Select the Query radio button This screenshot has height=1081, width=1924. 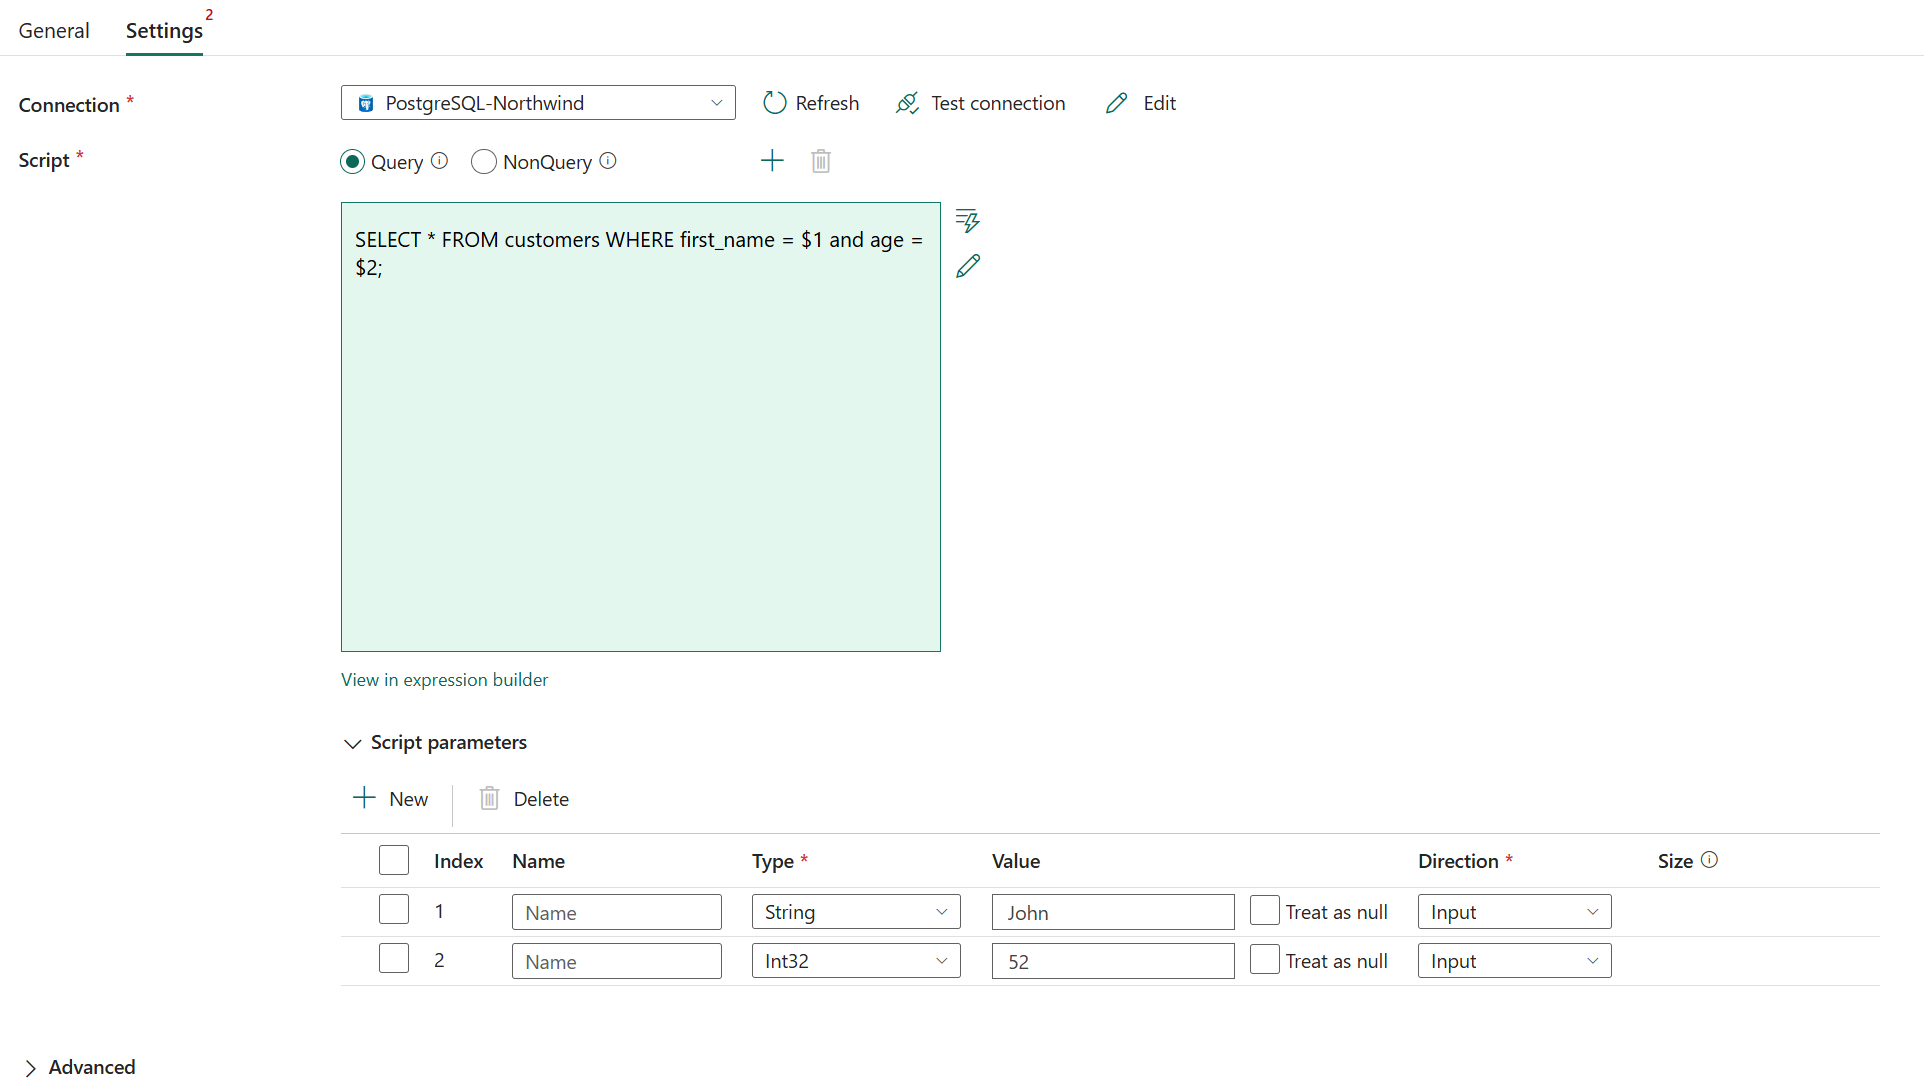(352, 161)
